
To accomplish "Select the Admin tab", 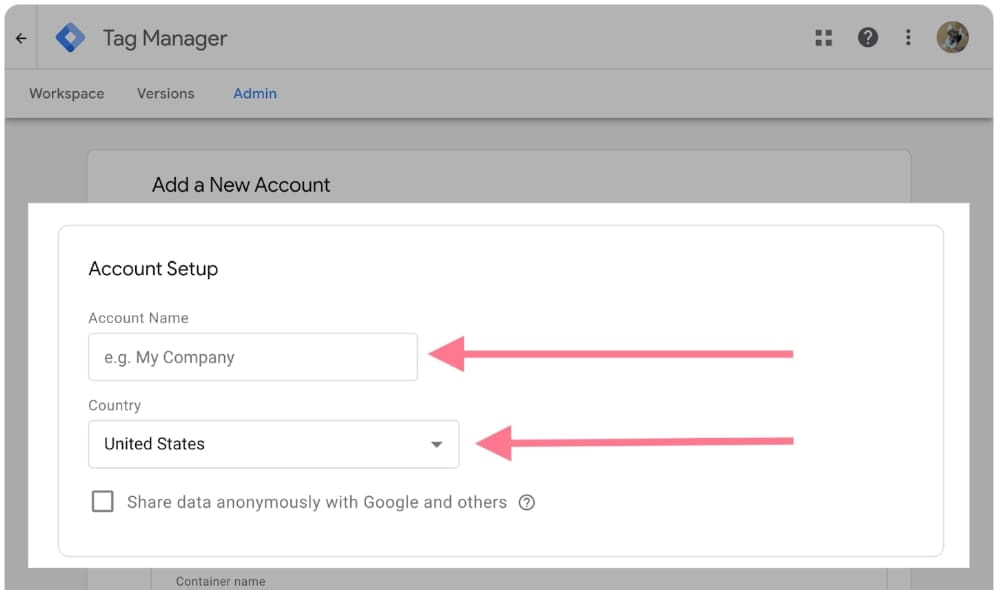I will pyautogui.click(x=255, y=94).
